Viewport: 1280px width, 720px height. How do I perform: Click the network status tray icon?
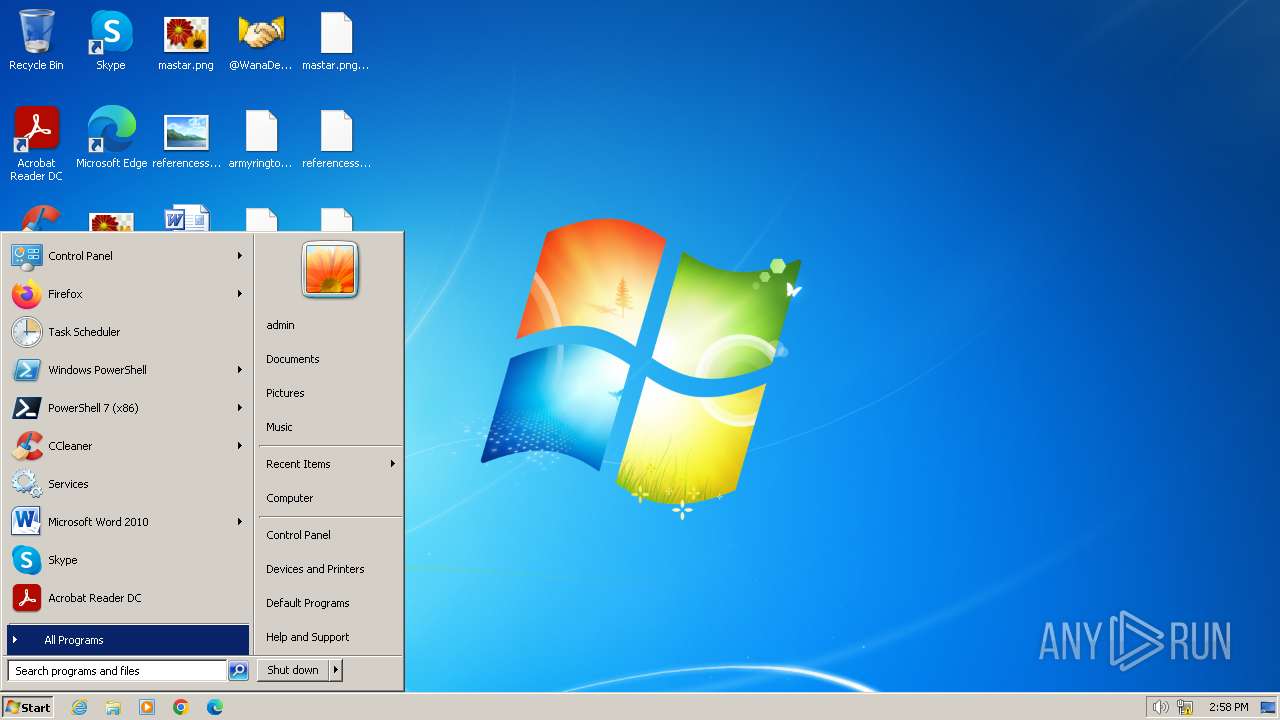pos(1186,707)
